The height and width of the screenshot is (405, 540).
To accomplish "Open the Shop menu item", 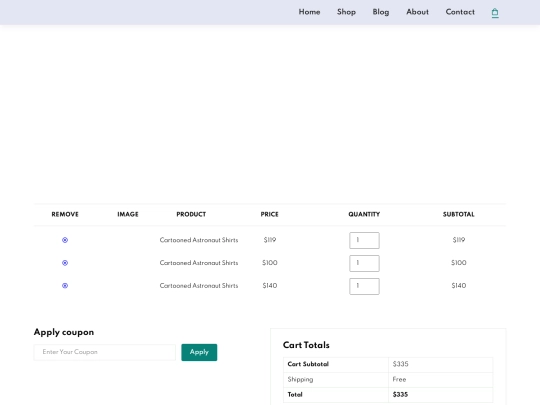I will click(346, 12).
